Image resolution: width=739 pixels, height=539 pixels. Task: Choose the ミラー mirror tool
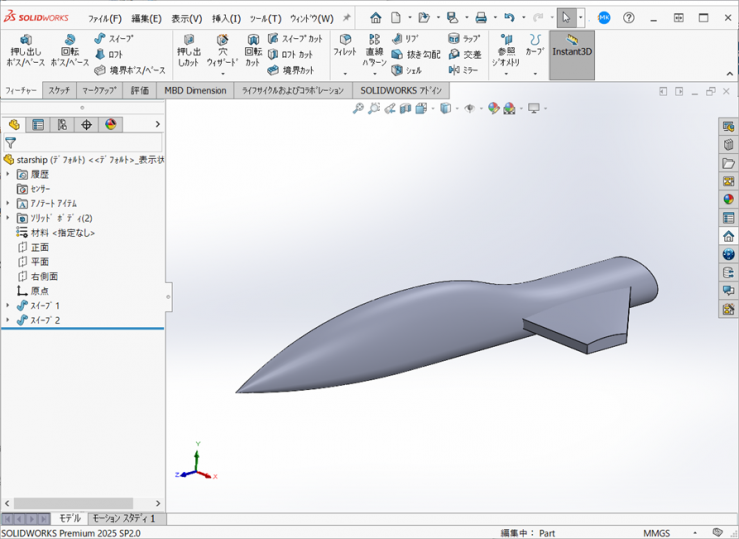click(x=464, y=70)
